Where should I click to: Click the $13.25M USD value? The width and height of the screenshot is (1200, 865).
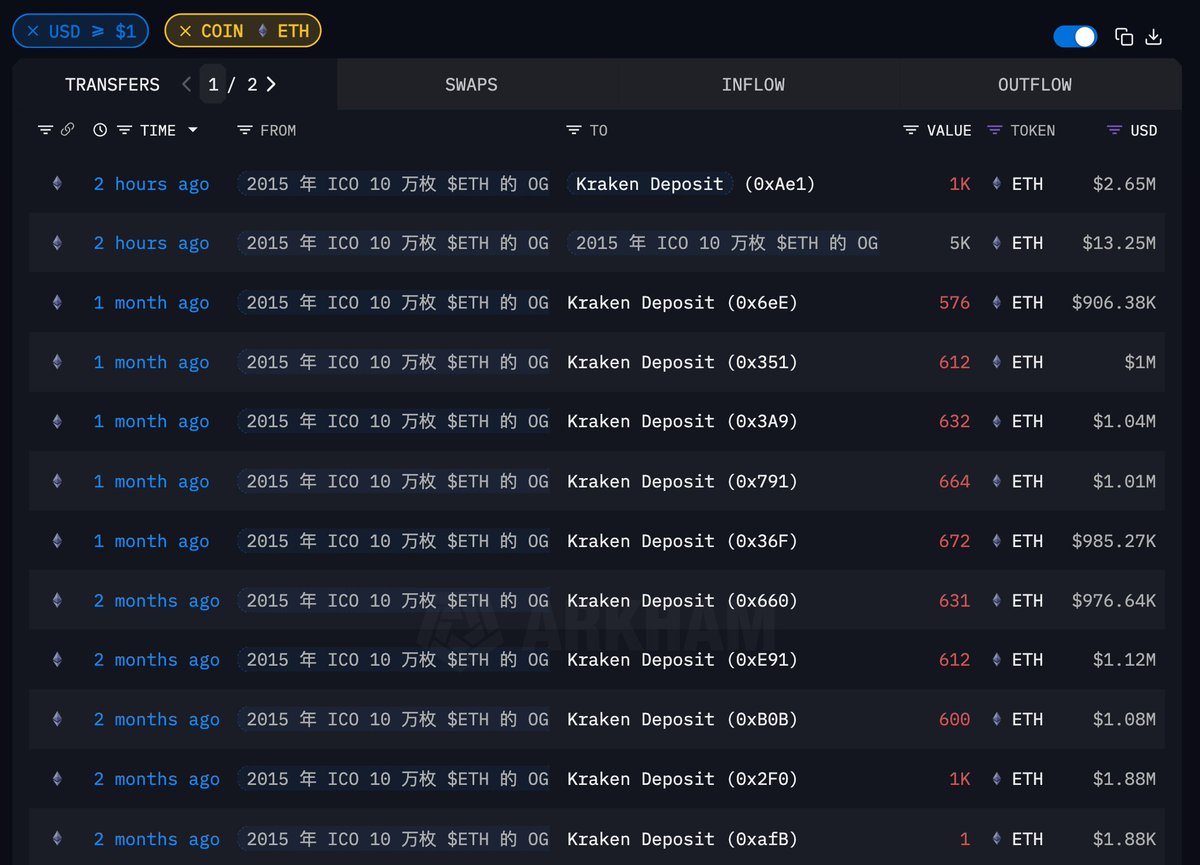tap(1119, 243)
